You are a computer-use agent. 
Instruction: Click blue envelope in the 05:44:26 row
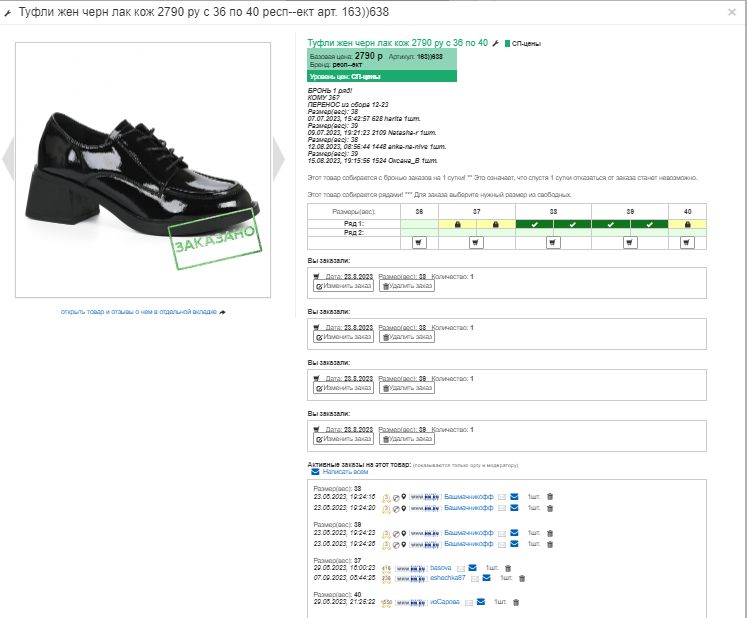[486, 578]
